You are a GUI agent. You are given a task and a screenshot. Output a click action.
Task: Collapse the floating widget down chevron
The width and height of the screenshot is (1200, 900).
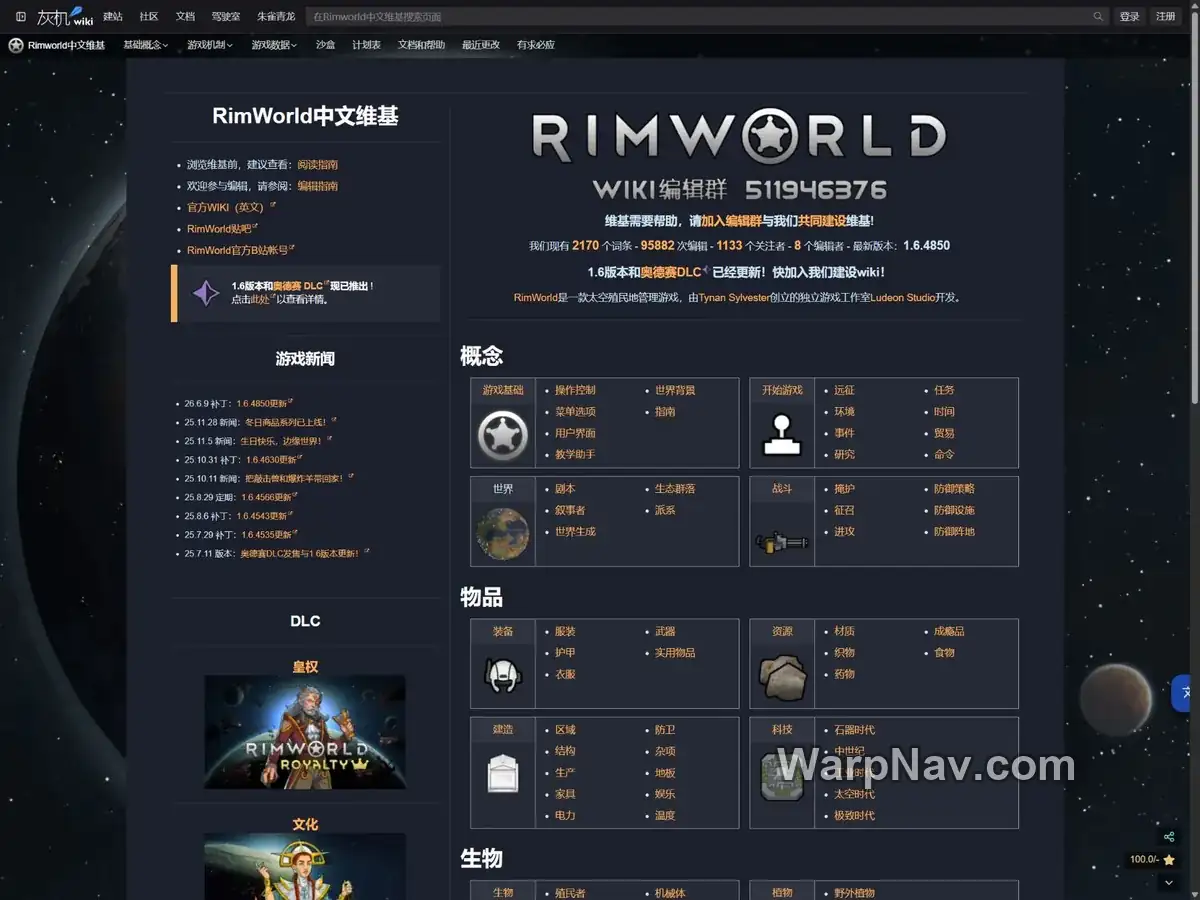pos(1169,883)
